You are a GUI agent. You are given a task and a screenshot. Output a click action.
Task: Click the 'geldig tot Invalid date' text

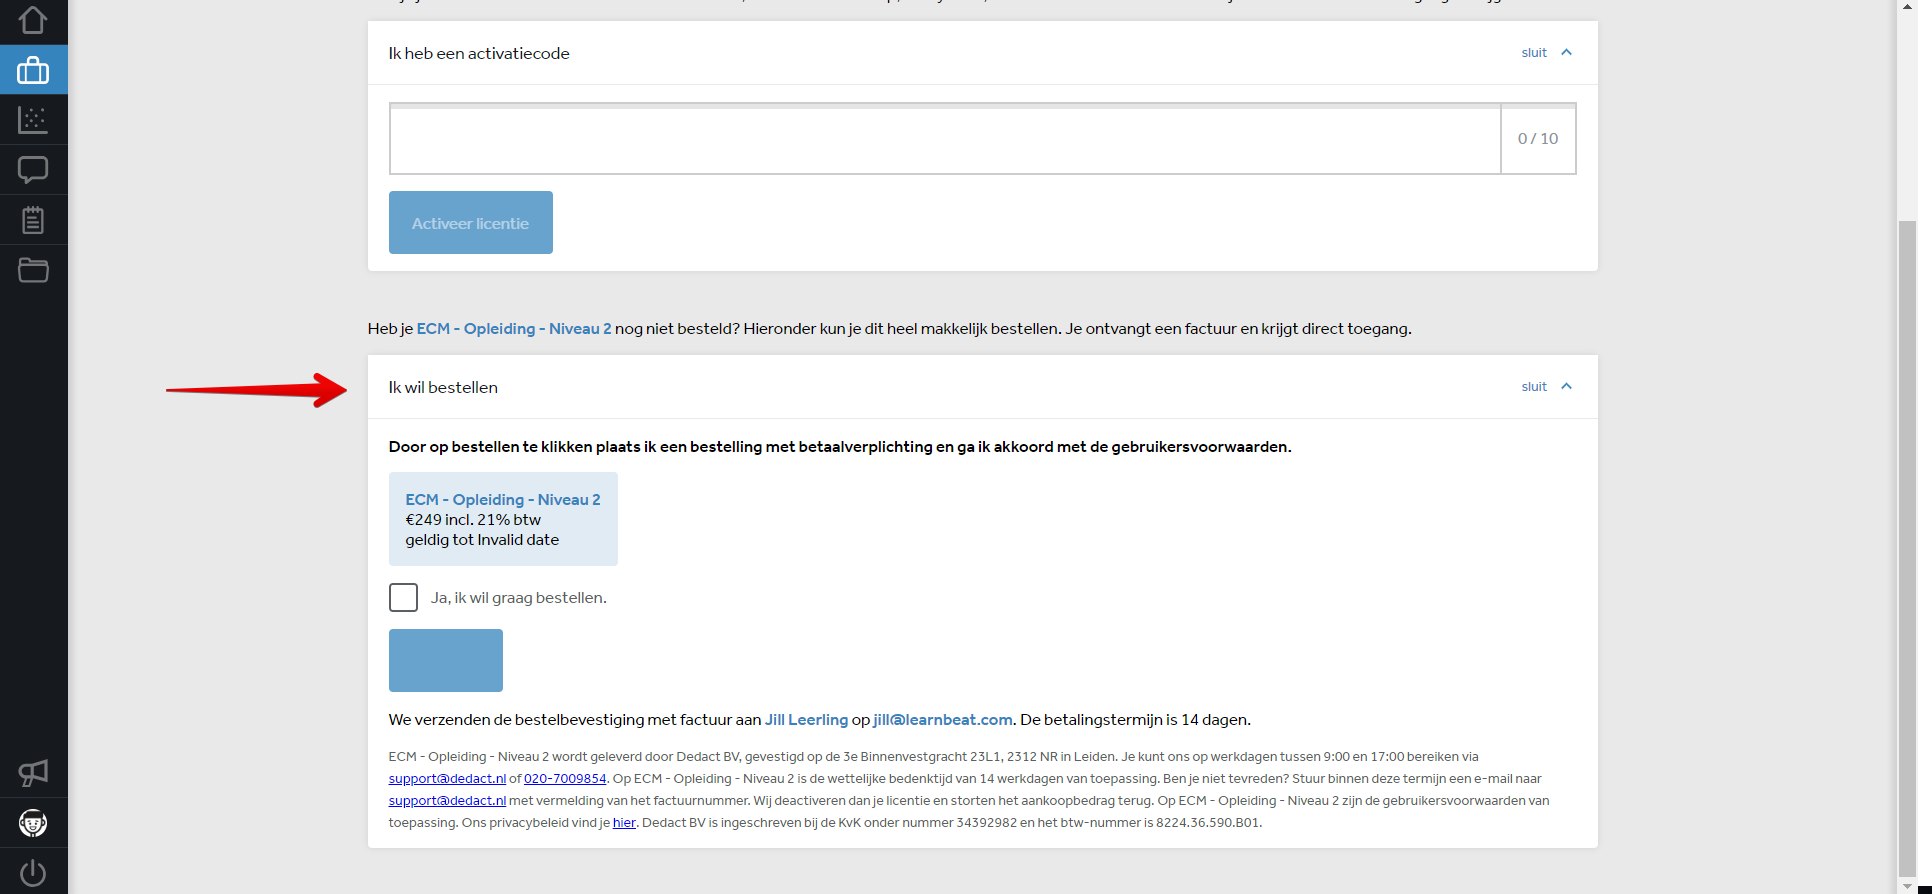(x=482, y=540)
